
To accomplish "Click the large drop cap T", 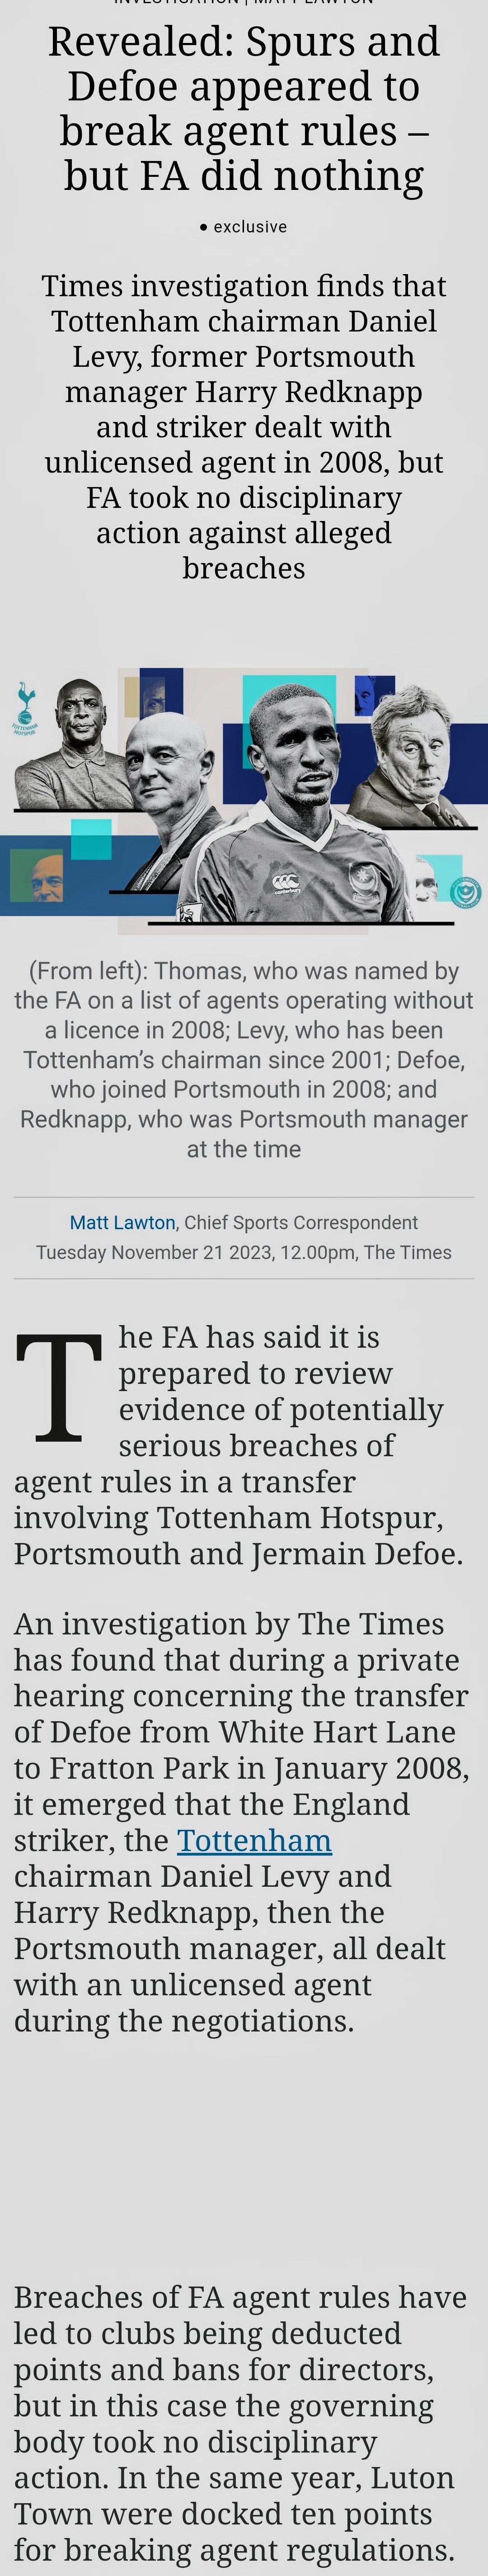I will click(x=59, y=1387).
